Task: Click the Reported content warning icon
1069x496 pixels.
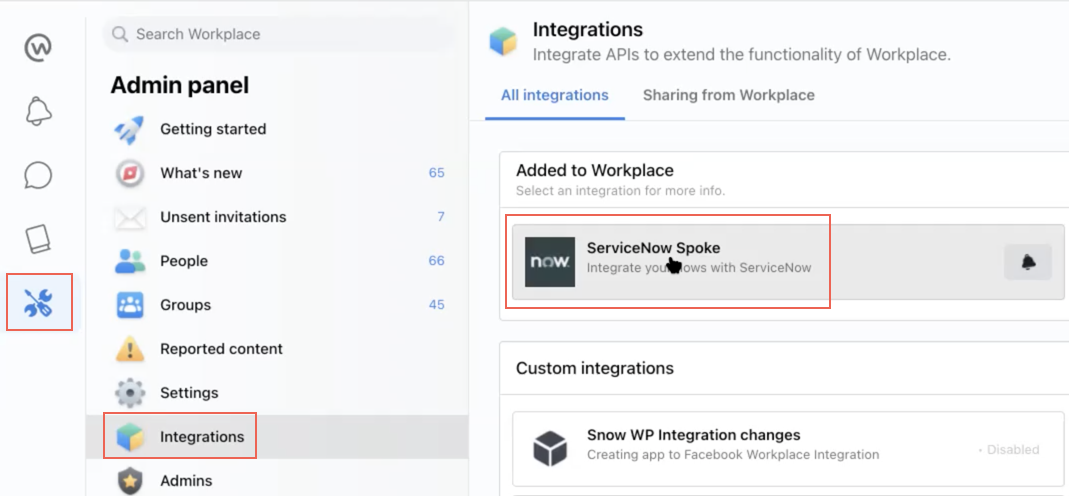Action: [x=130, y=348]
